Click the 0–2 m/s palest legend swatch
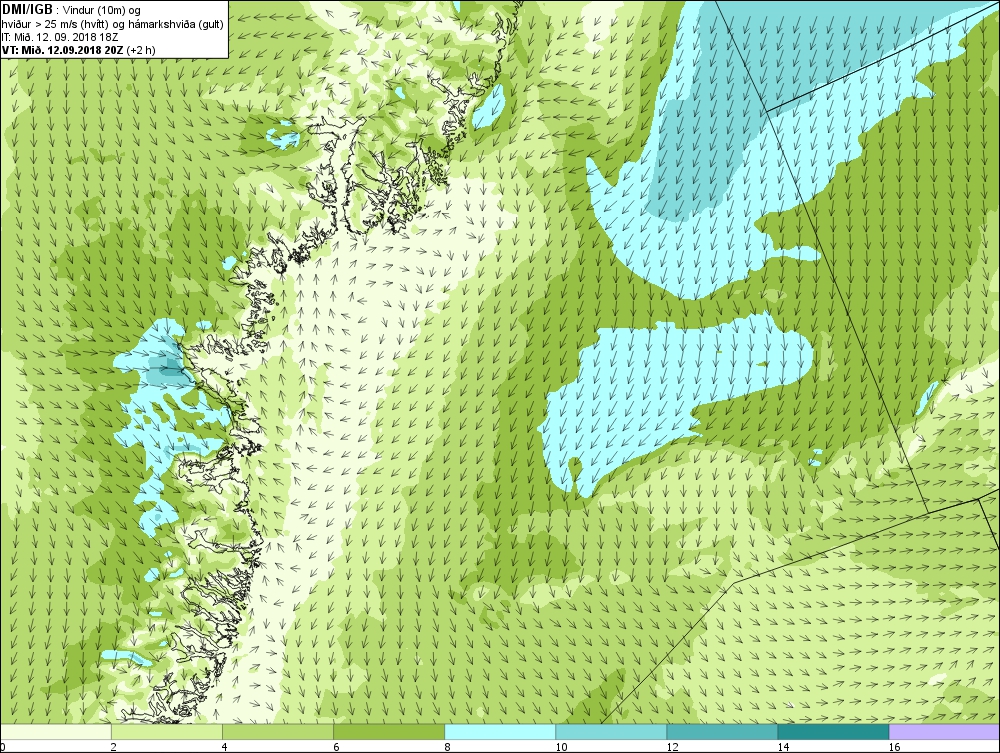 (x=56, y=731)
